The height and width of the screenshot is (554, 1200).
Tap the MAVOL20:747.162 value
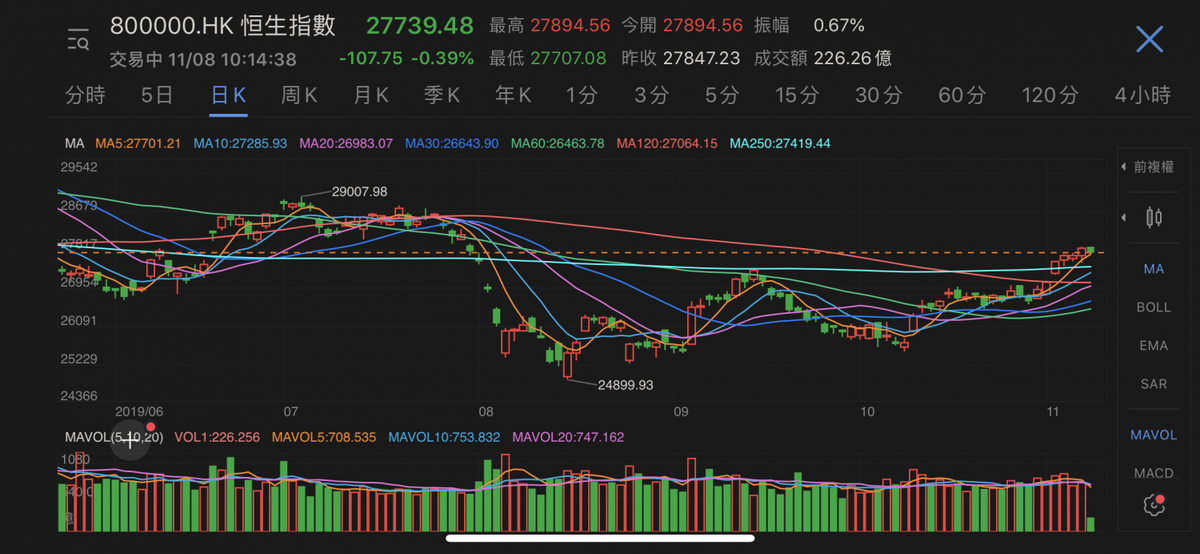pos(568,437)
